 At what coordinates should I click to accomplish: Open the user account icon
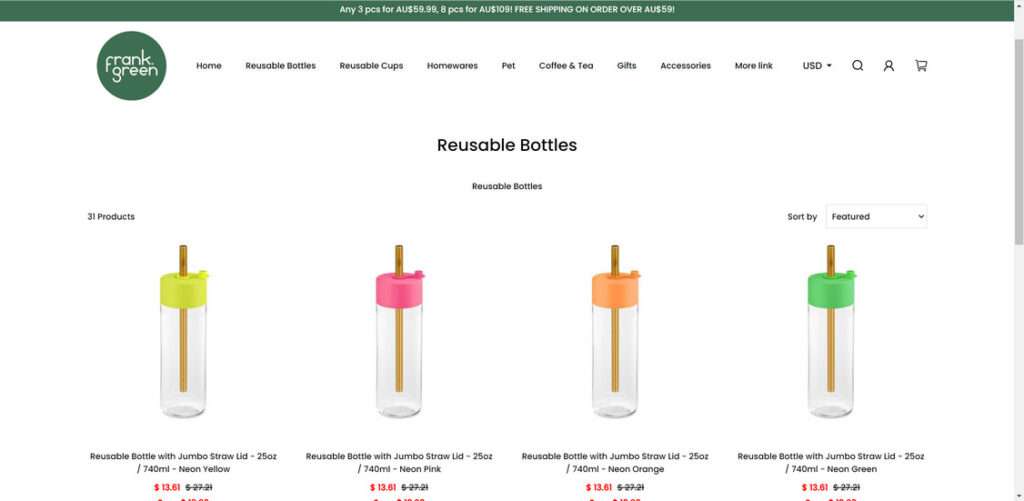point(888,65)
